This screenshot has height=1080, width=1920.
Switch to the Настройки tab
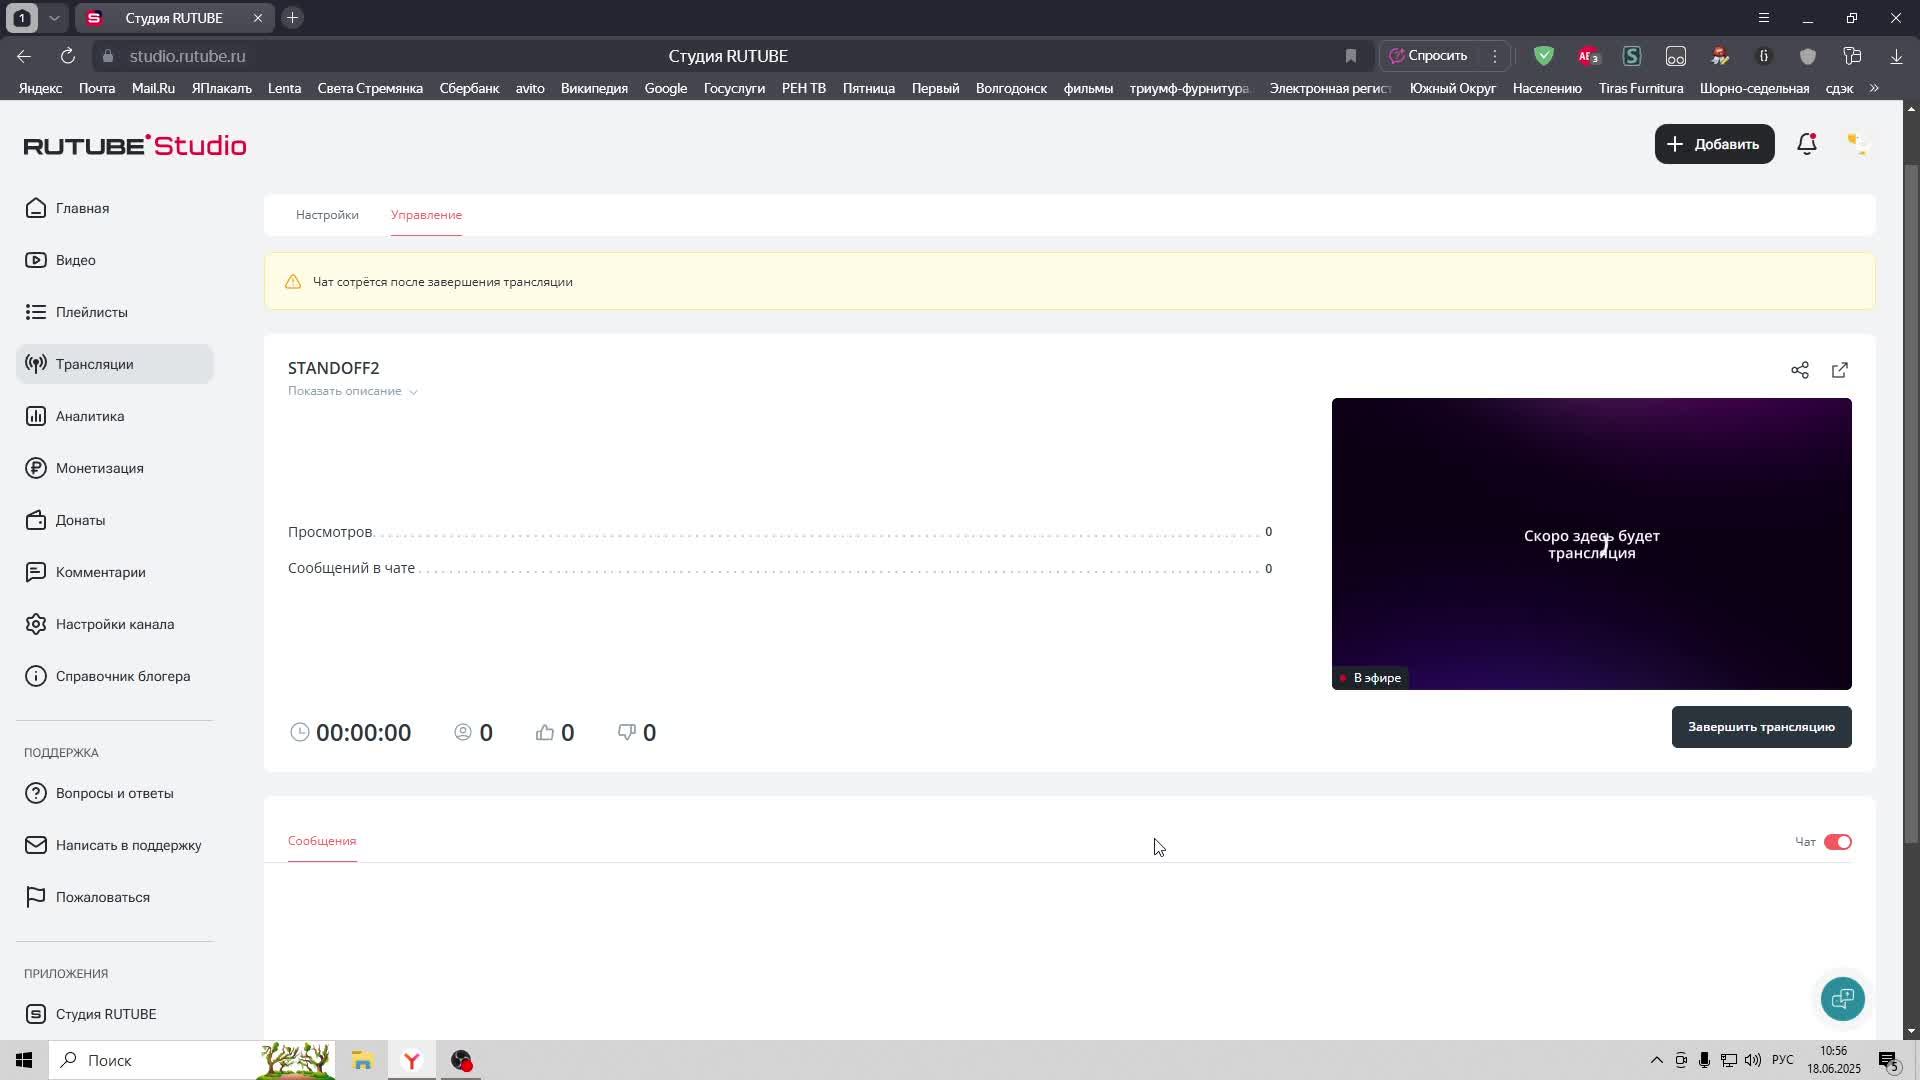coord(327,215)
